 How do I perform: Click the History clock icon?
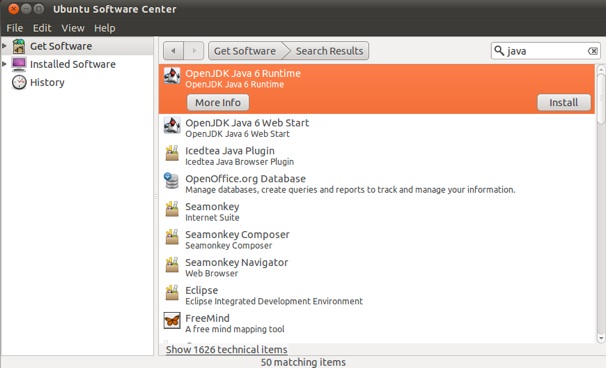[19, 82]
